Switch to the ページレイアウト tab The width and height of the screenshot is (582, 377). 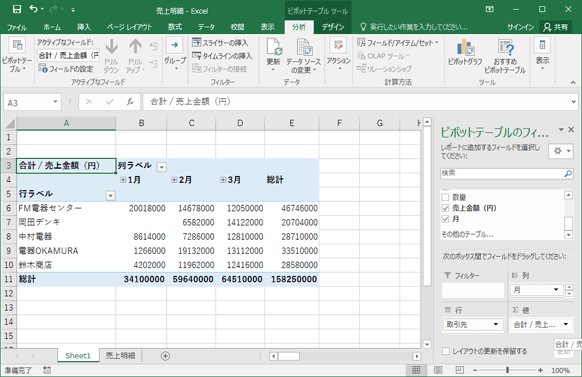coord(129,27)
